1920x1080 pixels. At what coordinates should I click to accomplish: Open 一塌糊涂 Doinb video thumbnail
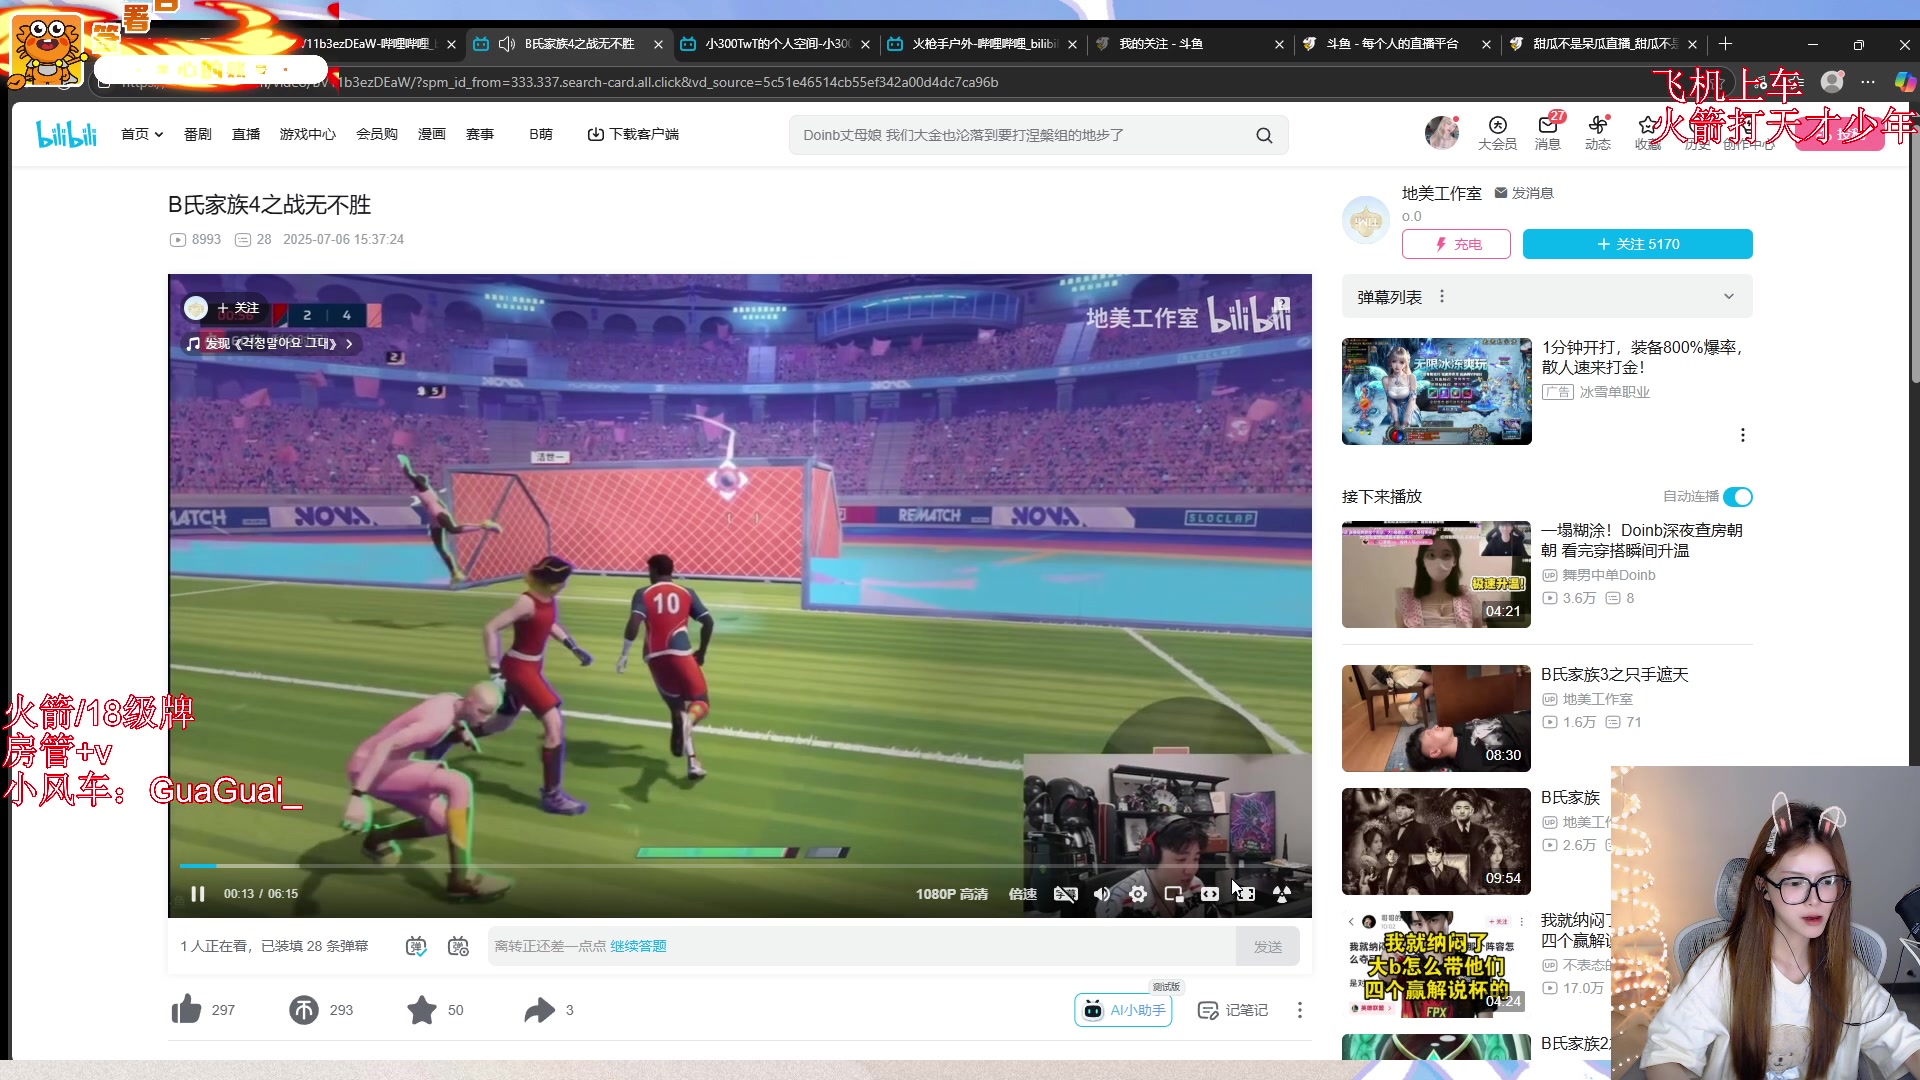[x=1436, y=574]
